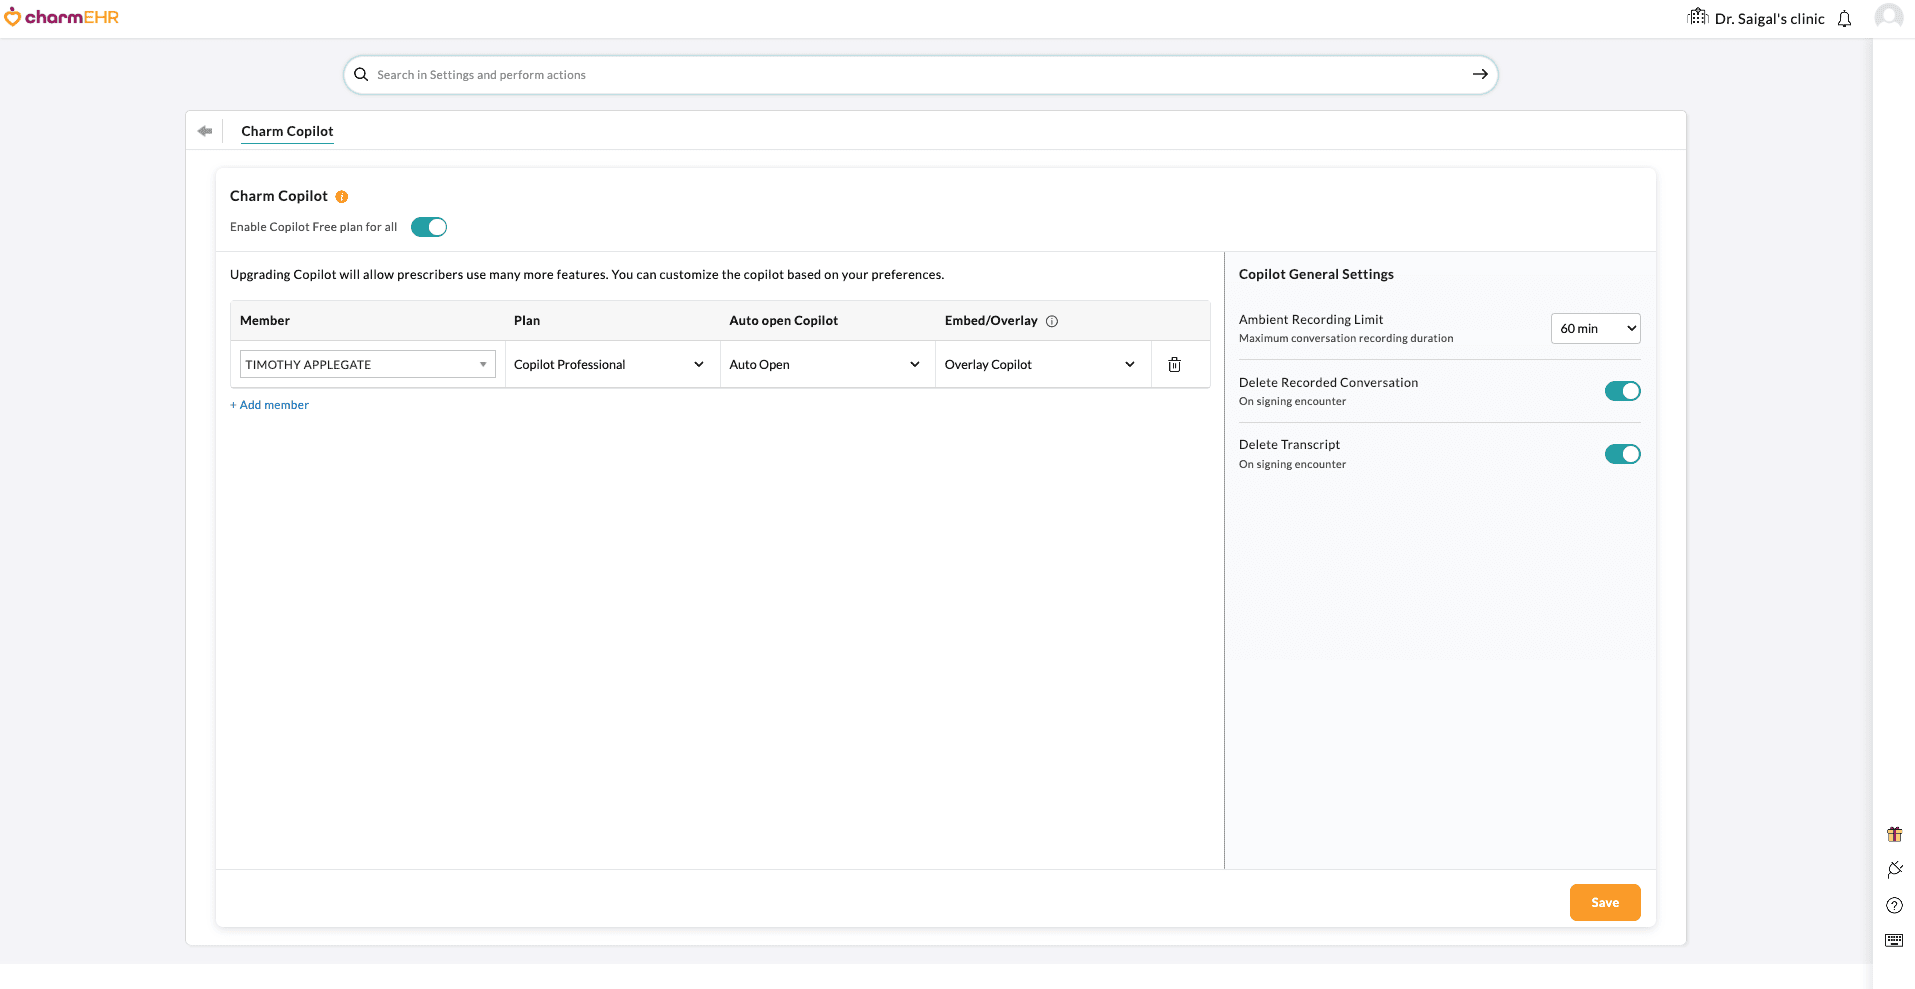Click the Member column header
The image size is (1915, 989).
pyautogui.click(x=265, y=321)
